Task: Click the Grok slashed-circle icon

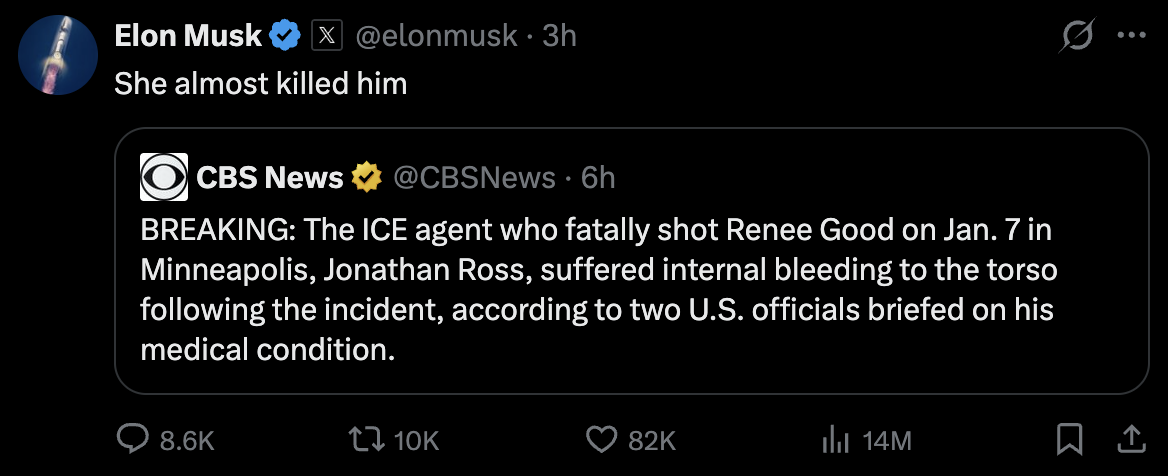Action: click(1080, 37)
